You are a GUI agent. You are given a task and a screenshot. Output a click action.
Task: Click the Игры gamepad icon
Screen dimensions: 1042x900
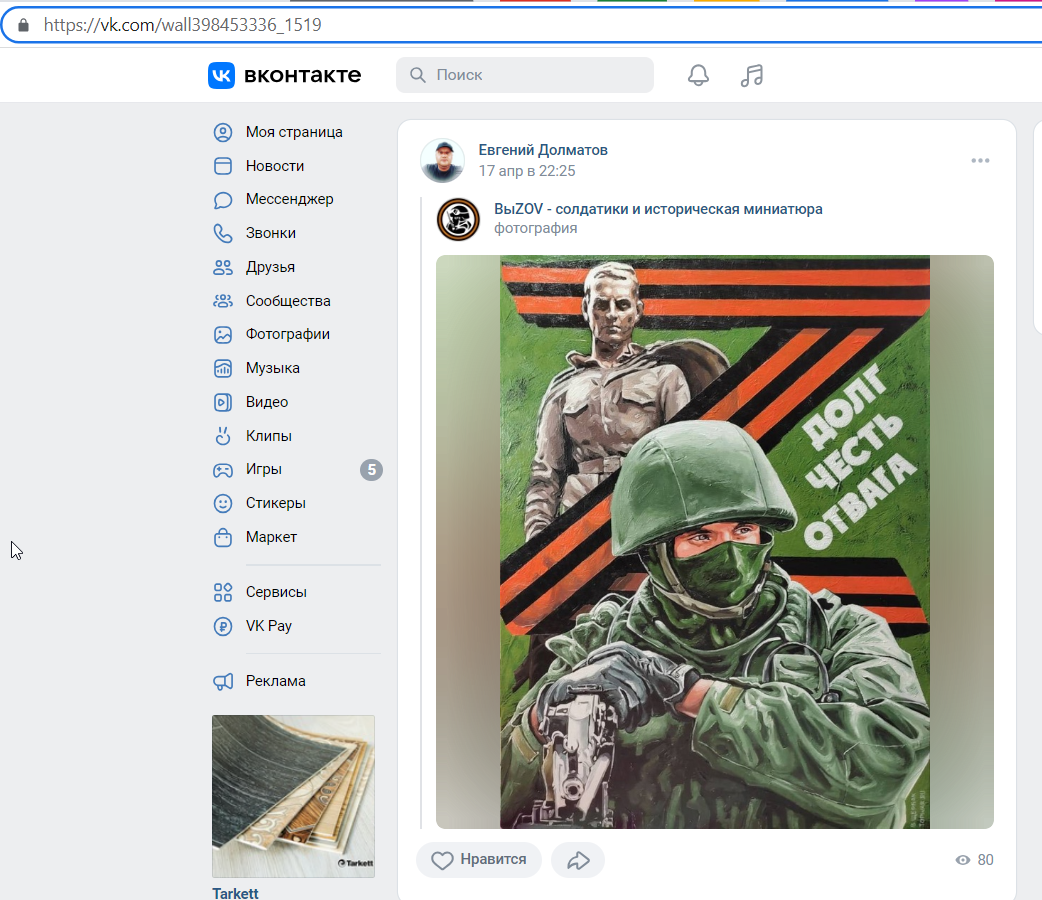[223, 470]
